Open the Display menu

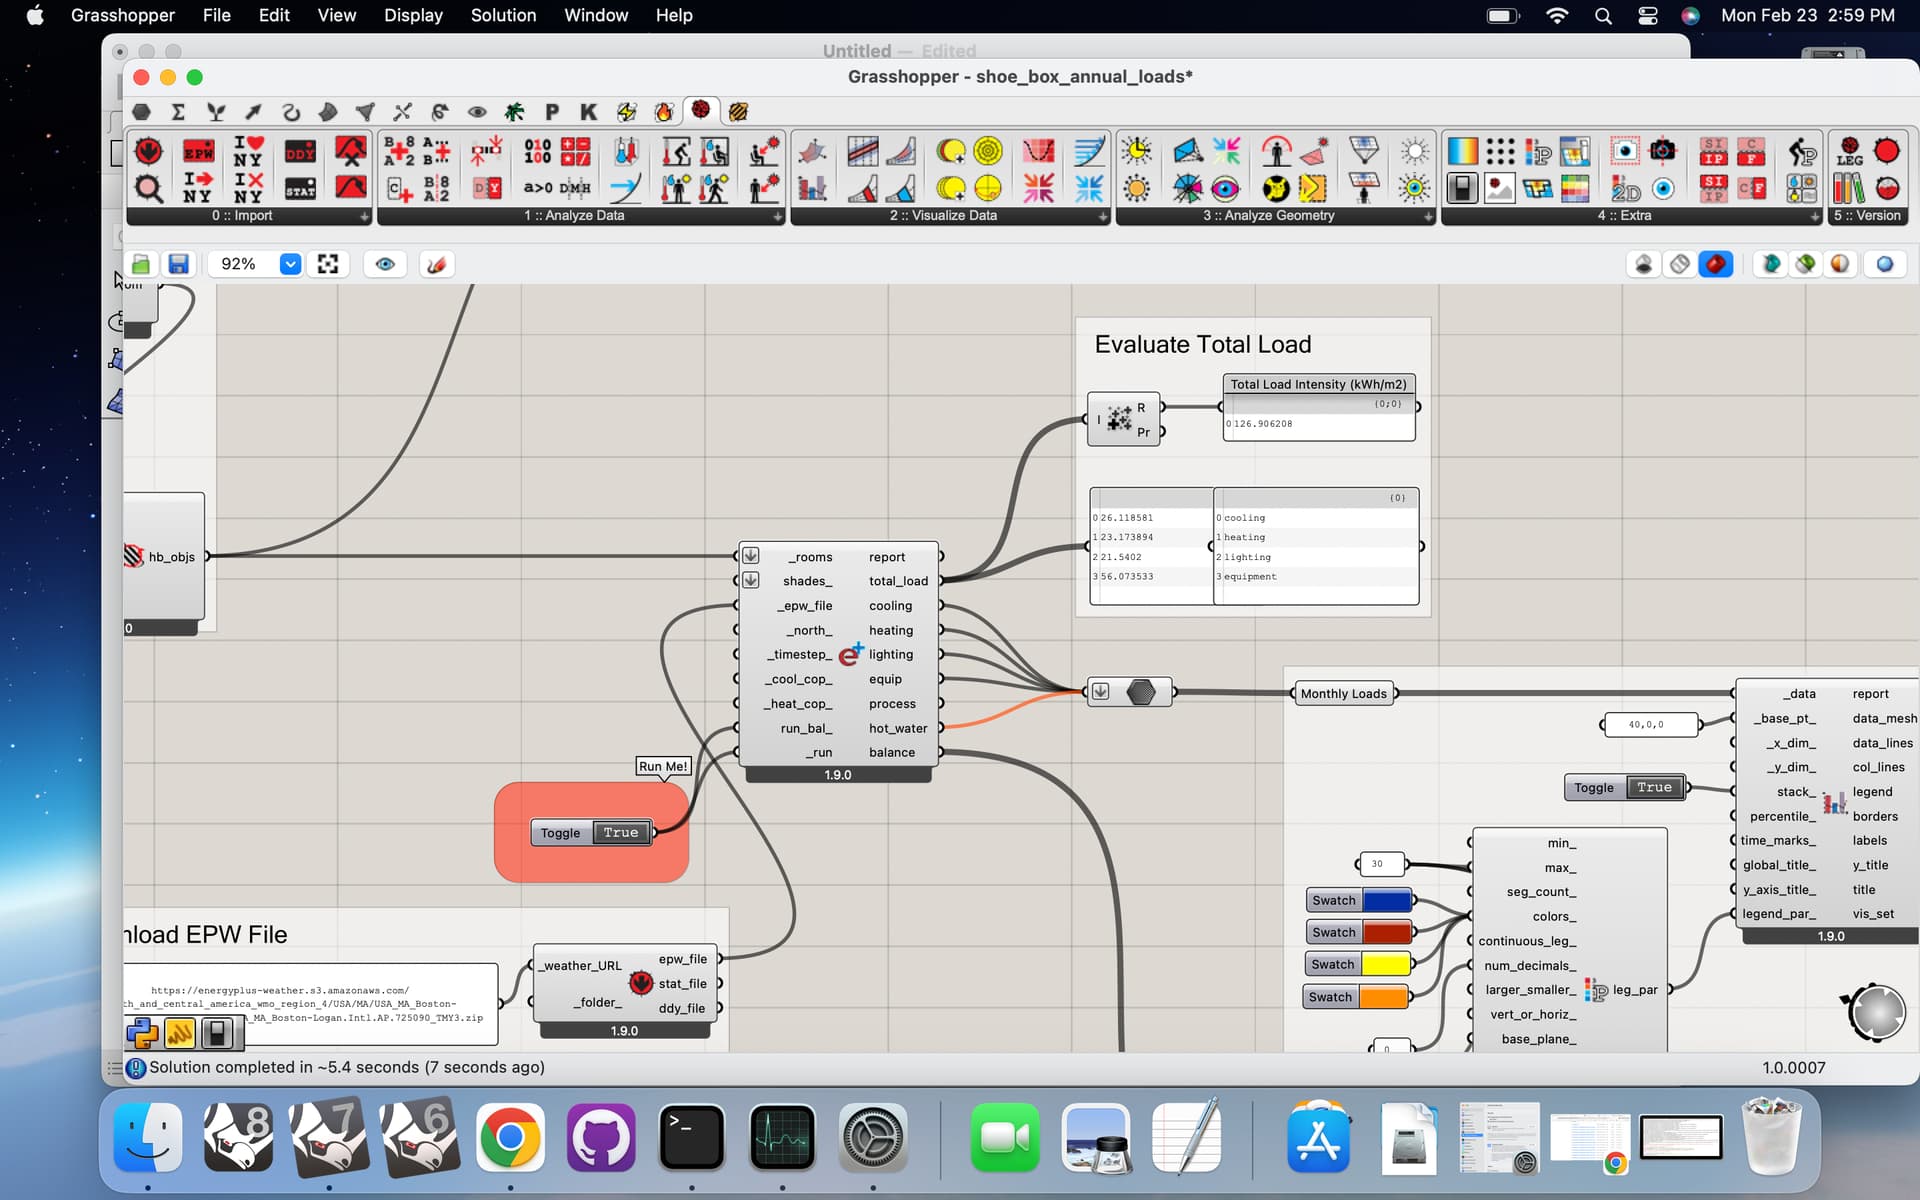413,15
